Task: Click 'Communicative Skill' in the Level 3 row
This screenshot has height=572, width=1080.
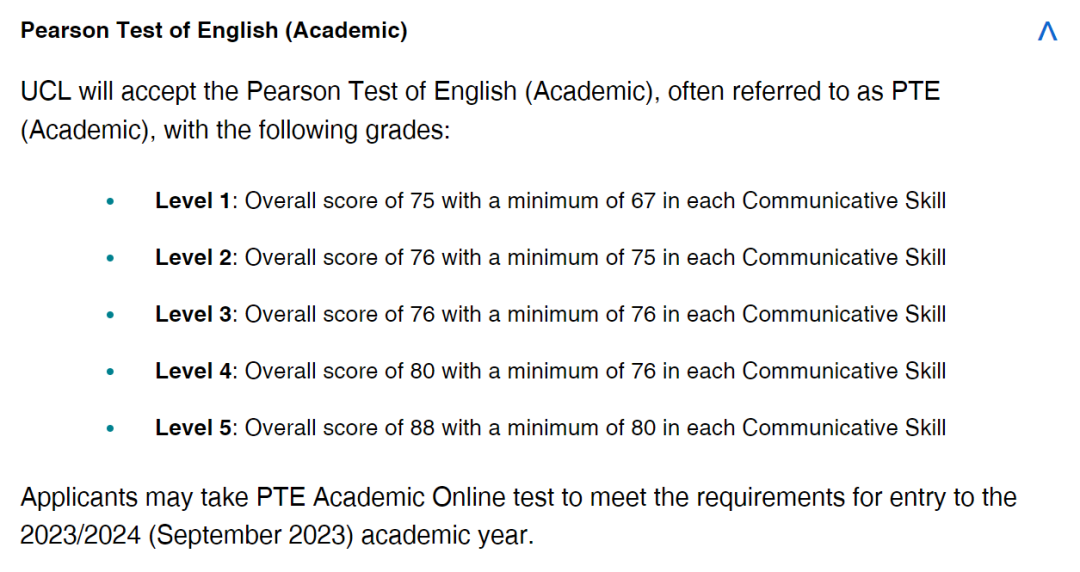Action: tap(844, 314)
